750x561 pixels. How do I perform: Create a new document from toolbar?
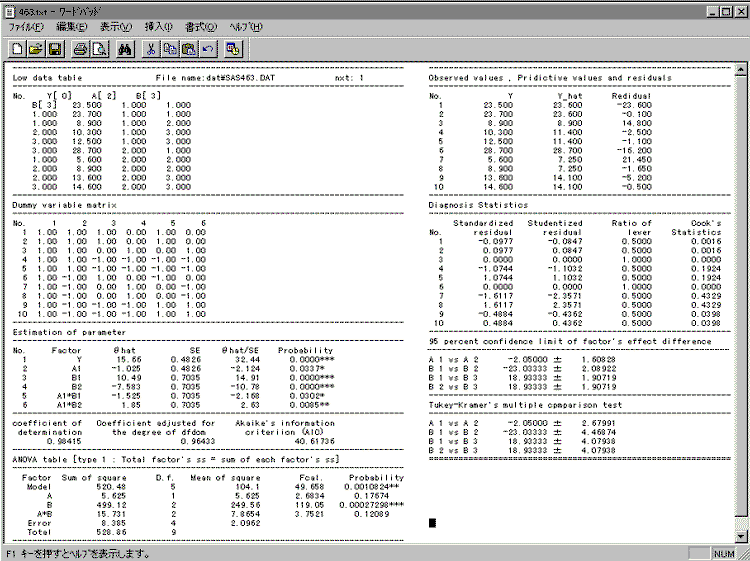click(18, 48)
